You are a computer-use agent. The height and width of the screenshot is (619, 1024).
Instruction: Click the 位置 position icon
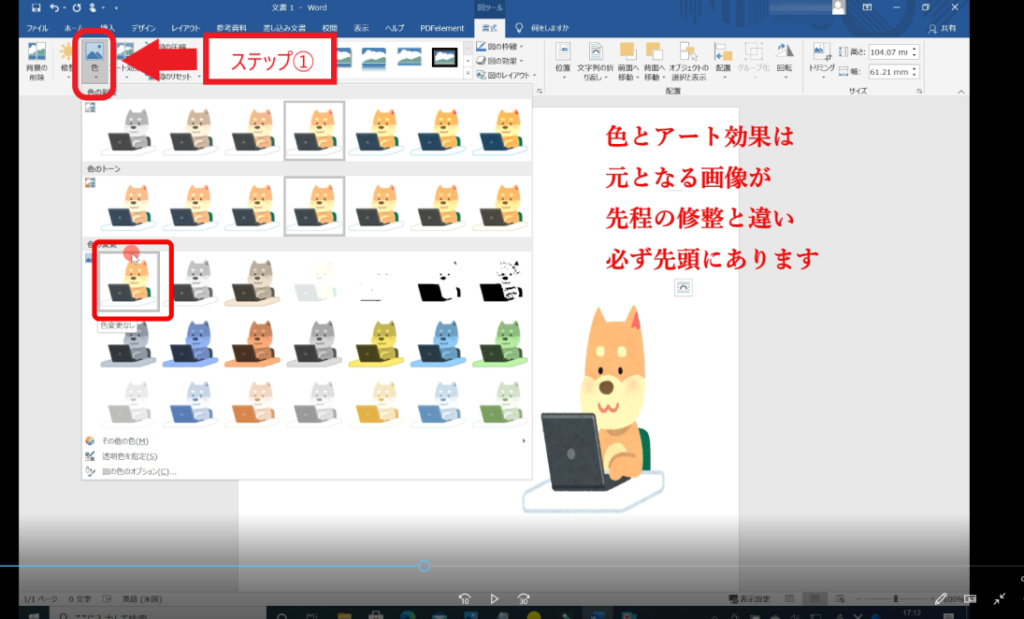tap(563, 60)
